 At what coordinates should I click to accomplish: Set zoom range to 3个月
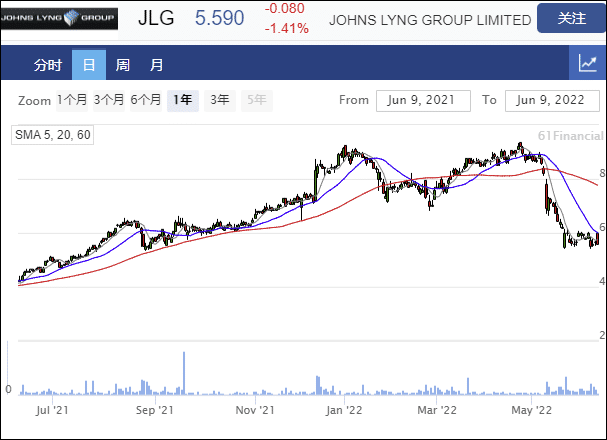[109, 100]
